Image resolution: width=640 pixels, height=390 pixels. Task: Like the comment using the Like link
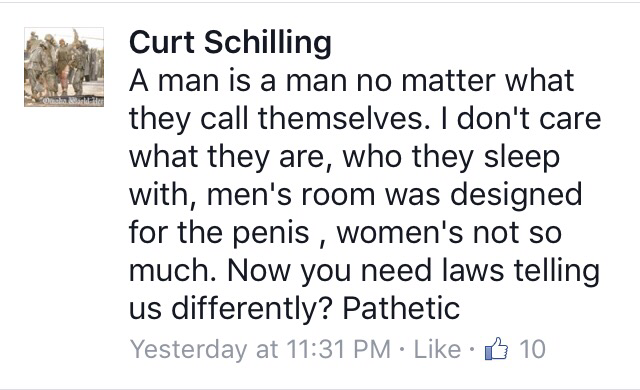[x=437, y=349]
